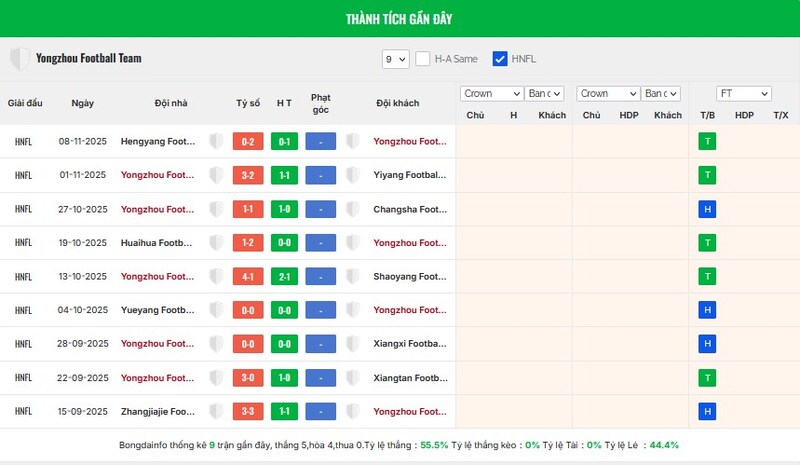Click blue H badge for 15-09-2025 match
The width and height of the screenshot is (800, 465).
(x=707, y=411)
